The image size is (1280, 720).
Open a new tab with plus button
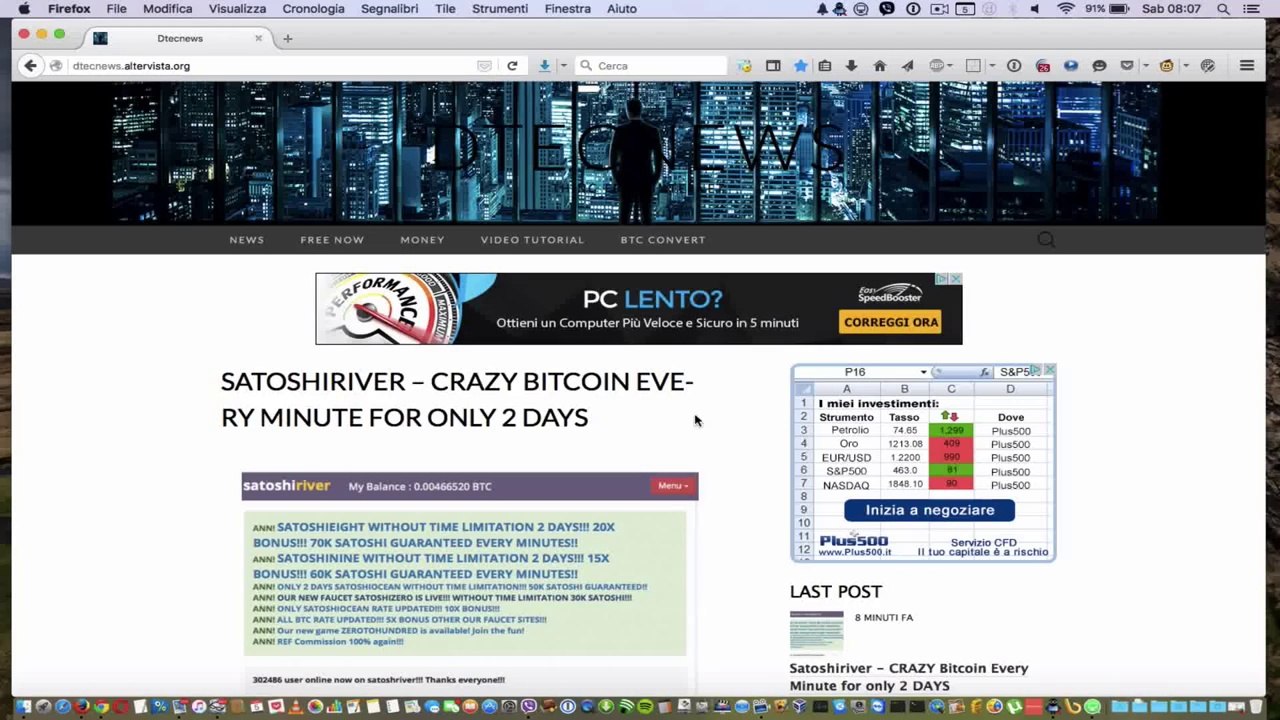pos(287,38)
